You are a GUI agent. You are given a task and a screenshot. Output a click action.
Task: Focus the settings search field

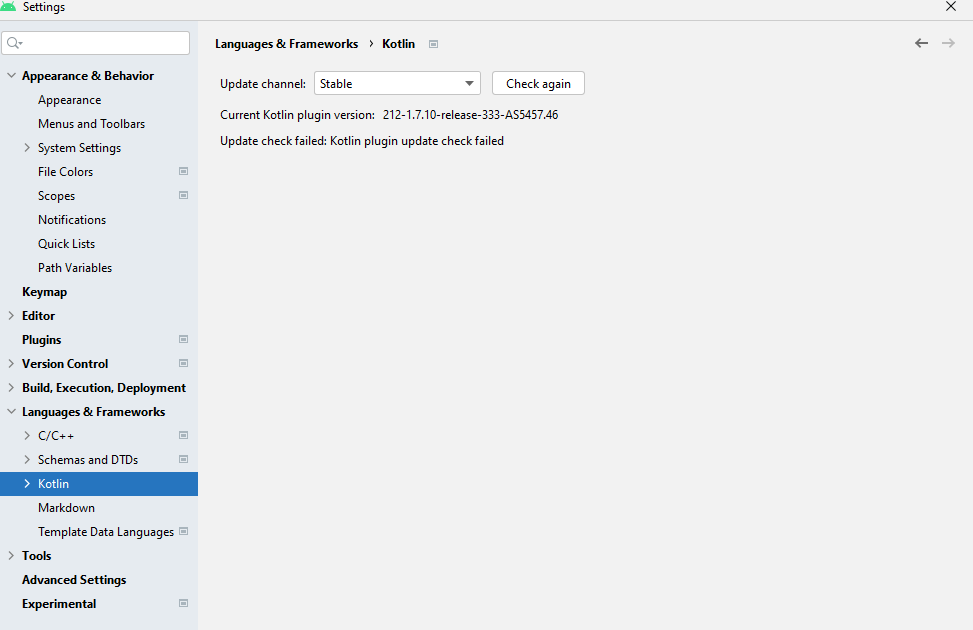pyautogui.click(x=96, y=43)
